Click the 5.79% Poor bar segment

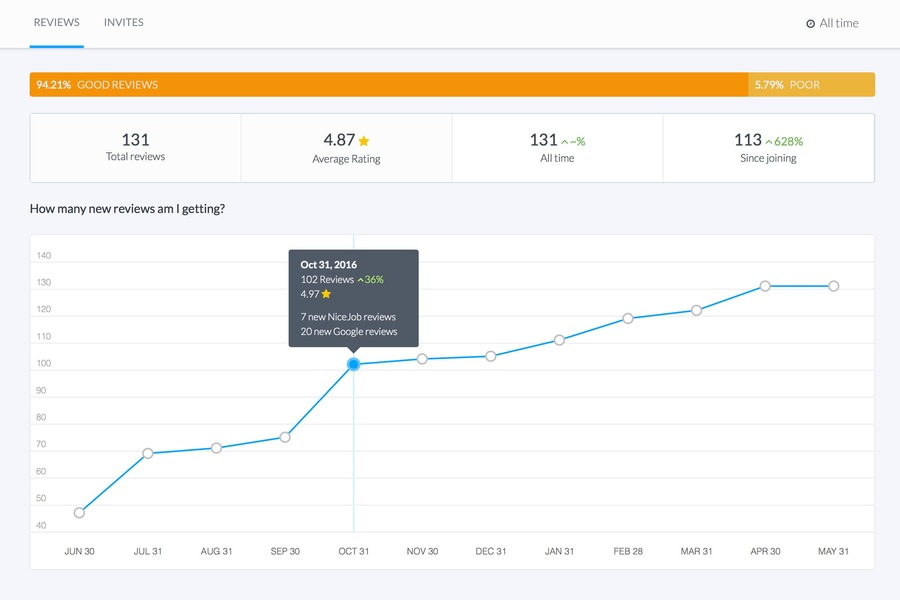coord(812,84)
